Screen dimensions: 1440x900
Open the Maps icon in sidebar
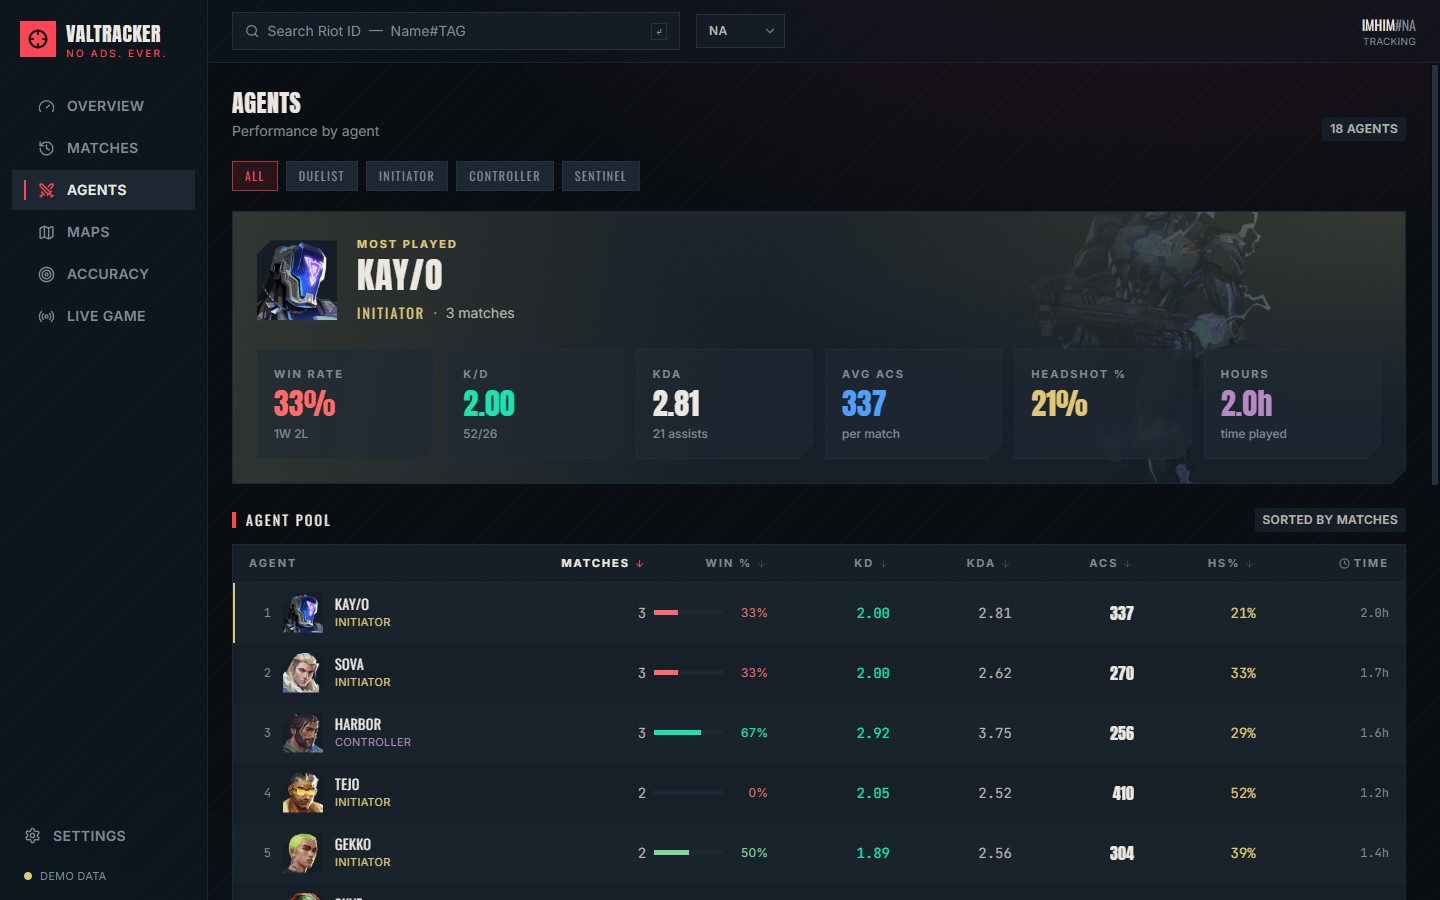click(x=46, y=232)
